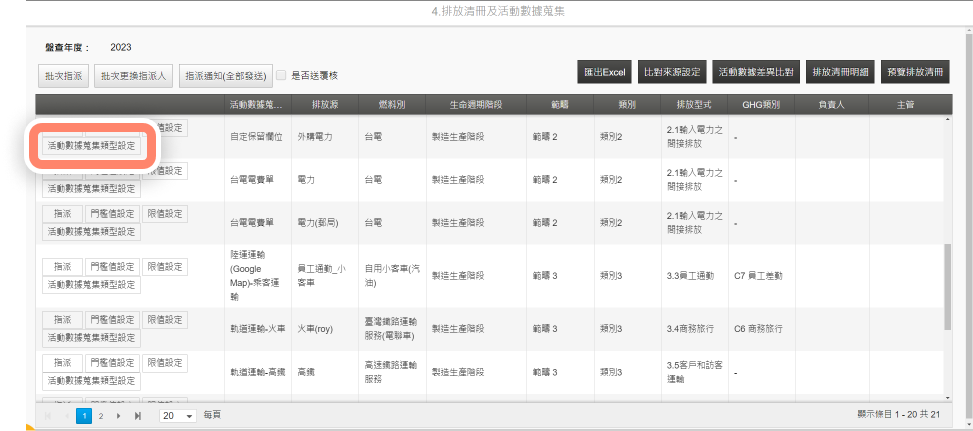
Task: Jump to last page arrow in pager
Action: tap(137, 414)
